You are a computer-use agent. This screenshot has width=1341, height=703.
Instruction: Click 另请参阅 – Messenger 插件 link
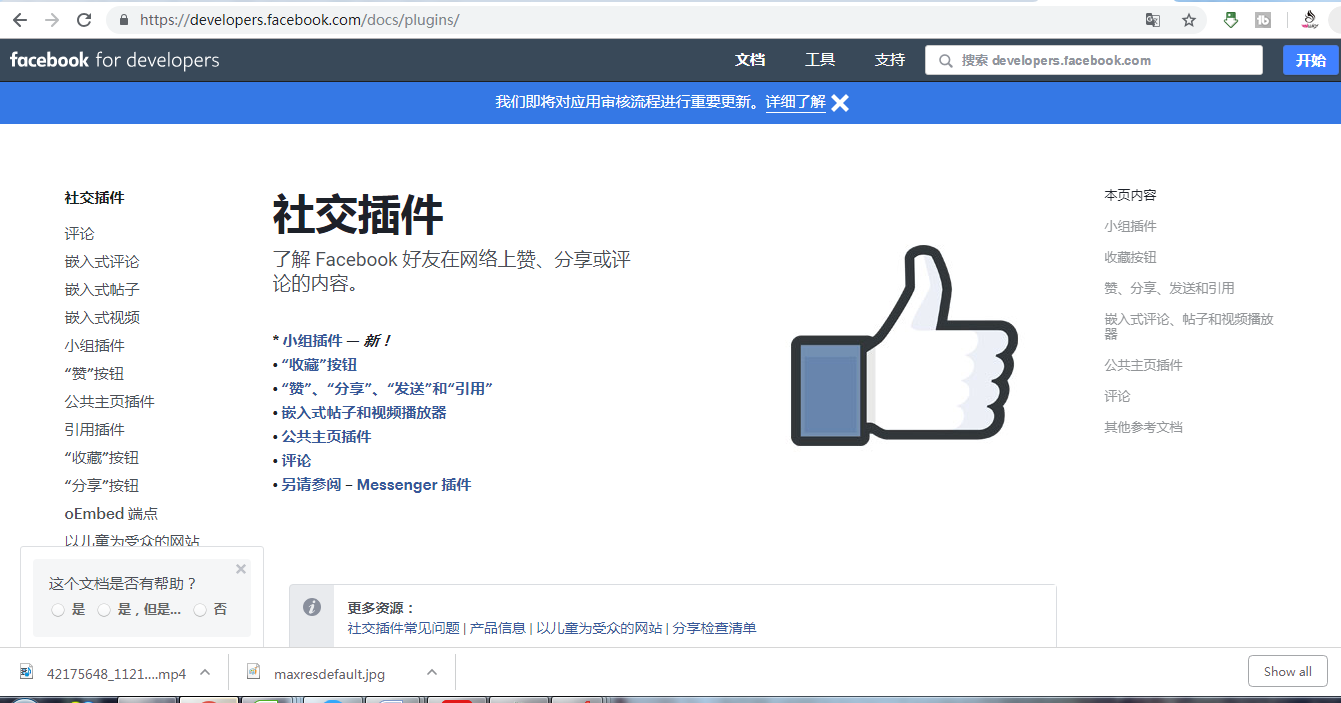click(x=376, y=484)
